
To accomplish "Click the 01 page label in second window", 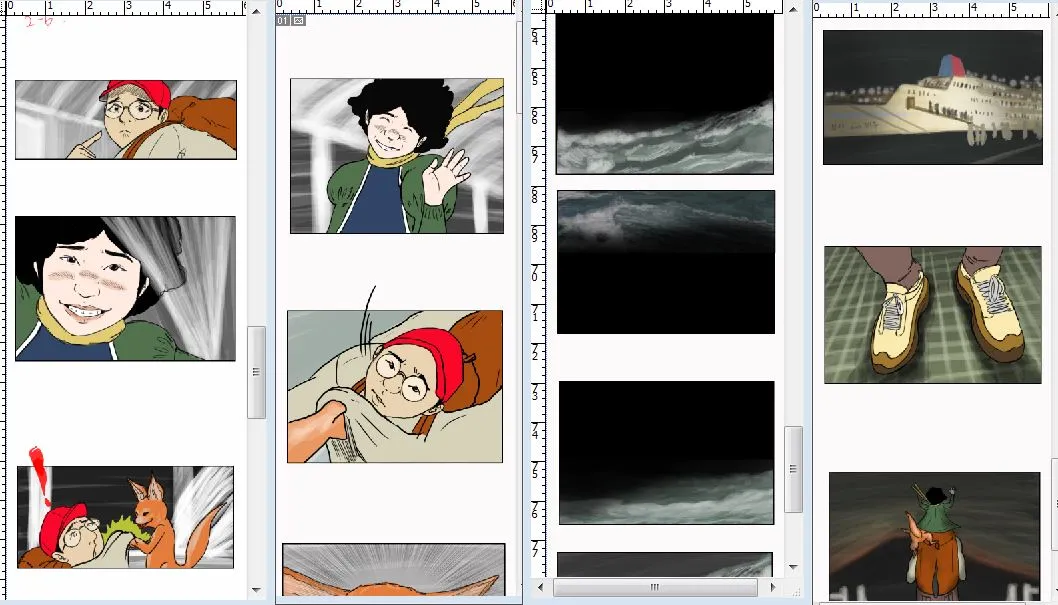I will pyautogui.click(x=283, y=21).
